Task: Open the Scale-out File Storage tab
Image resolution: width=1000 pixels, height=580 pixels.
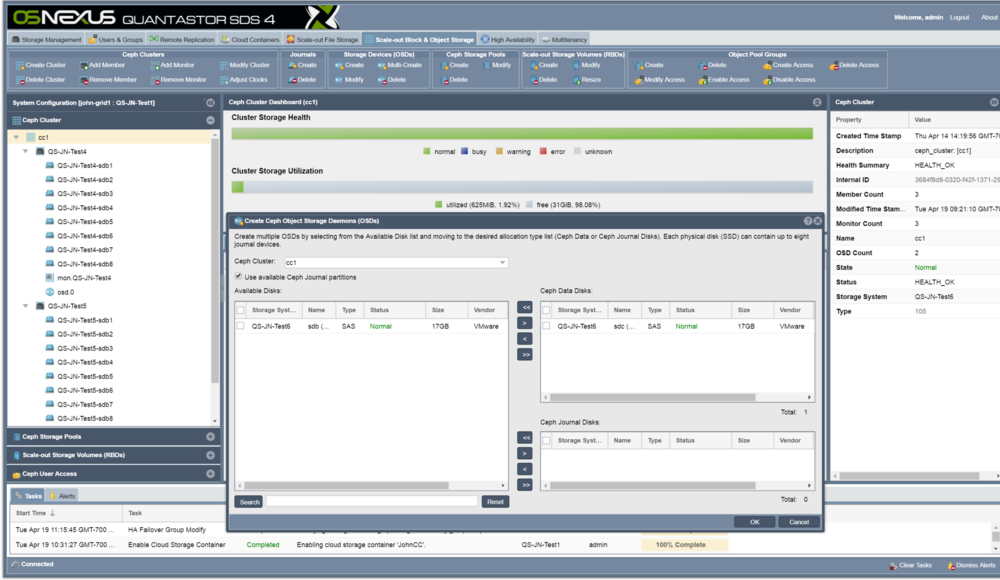Action: (322, 40)
